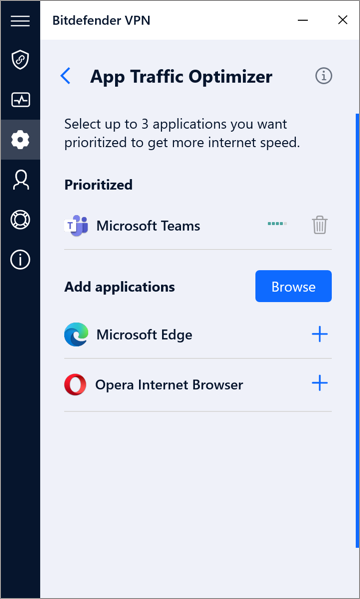Click the blue vertical scrollbar
Image resolution: width=360 pixels, height=599 pixels.
click(x=357, y=330)
